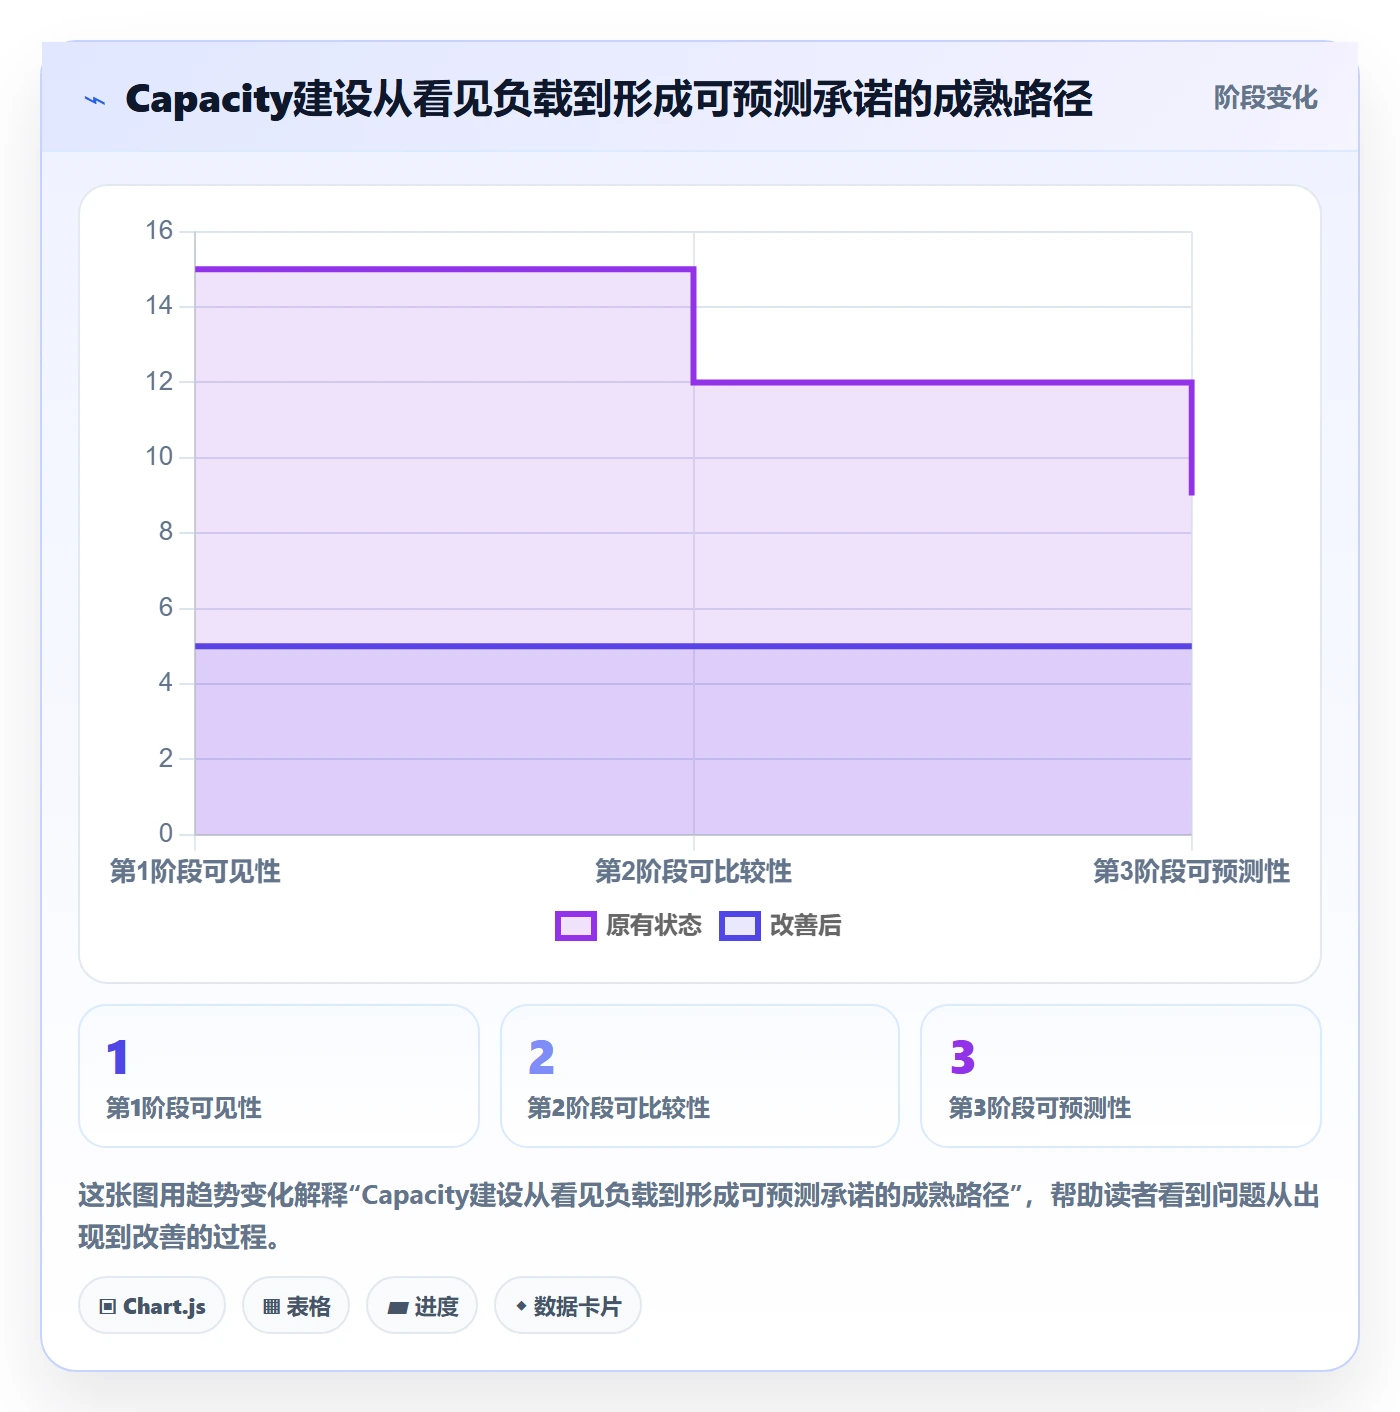The height and width of the screenshot is (1412, 1400).
Task: Select the stage card numbered 1
Action: (279, 1076)
